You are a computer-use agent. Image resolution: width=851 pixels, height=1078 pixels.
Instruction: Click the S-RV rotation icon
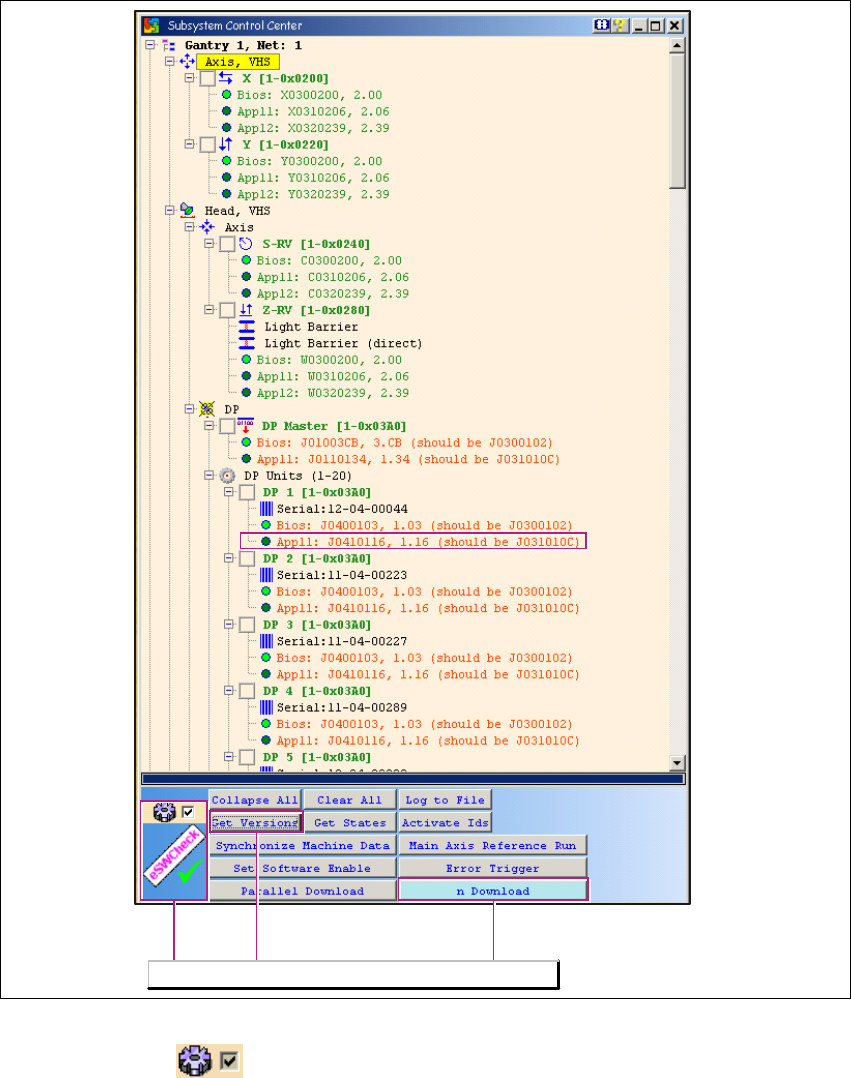click(x=246, y=243)
